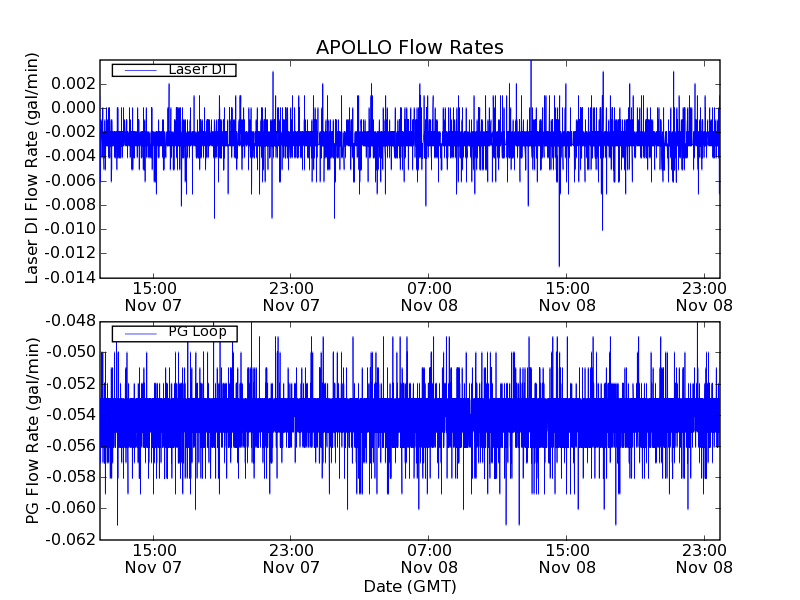Select the PG Loop legend label
This screenshot has width=800, height=600.
point(197,332)
